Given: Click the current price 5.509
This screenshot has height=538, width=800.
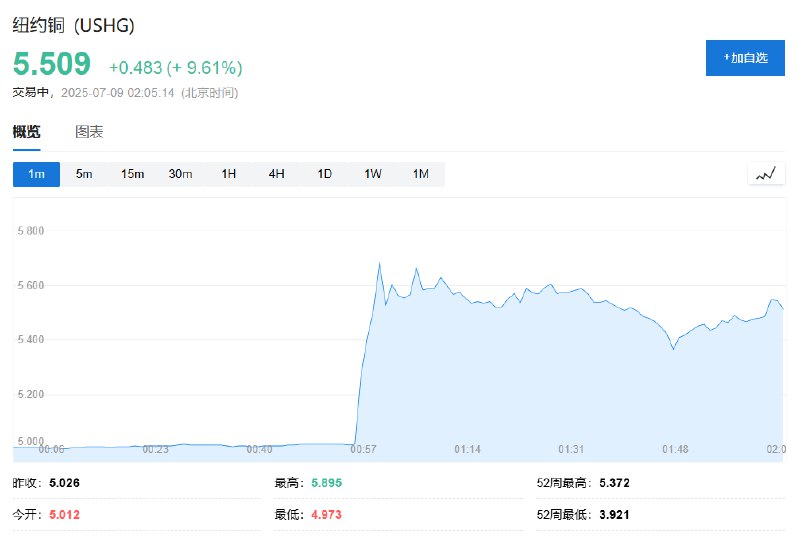Looking at the screenshot, I should [52, 64].
